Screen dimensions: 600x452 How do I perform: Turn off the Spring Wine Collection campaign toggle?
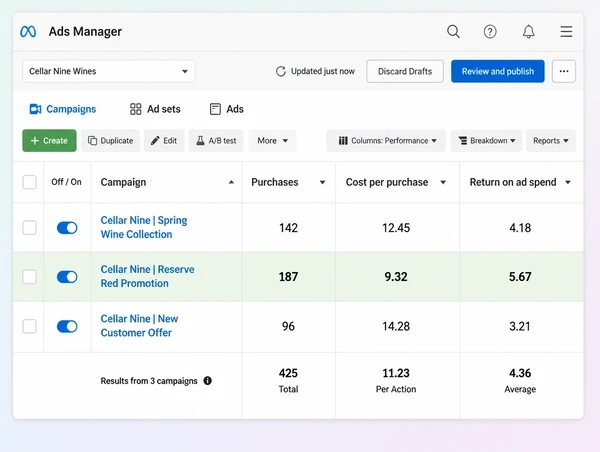point(67,228)
